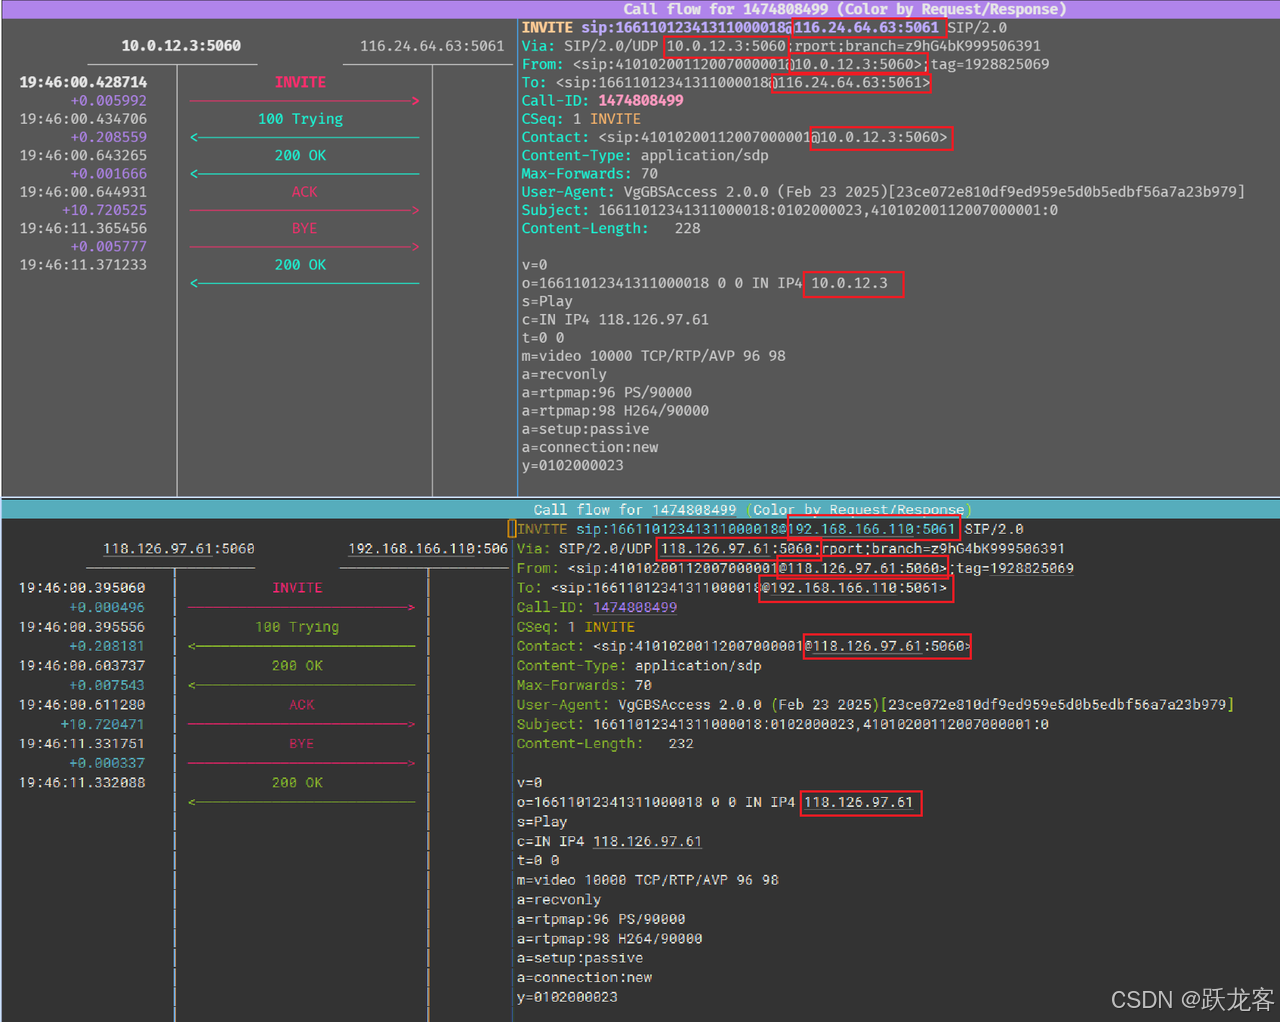1280x1022 pixels.
Task: Click the time delta +0.005992
Action: [x=108, y=101]
